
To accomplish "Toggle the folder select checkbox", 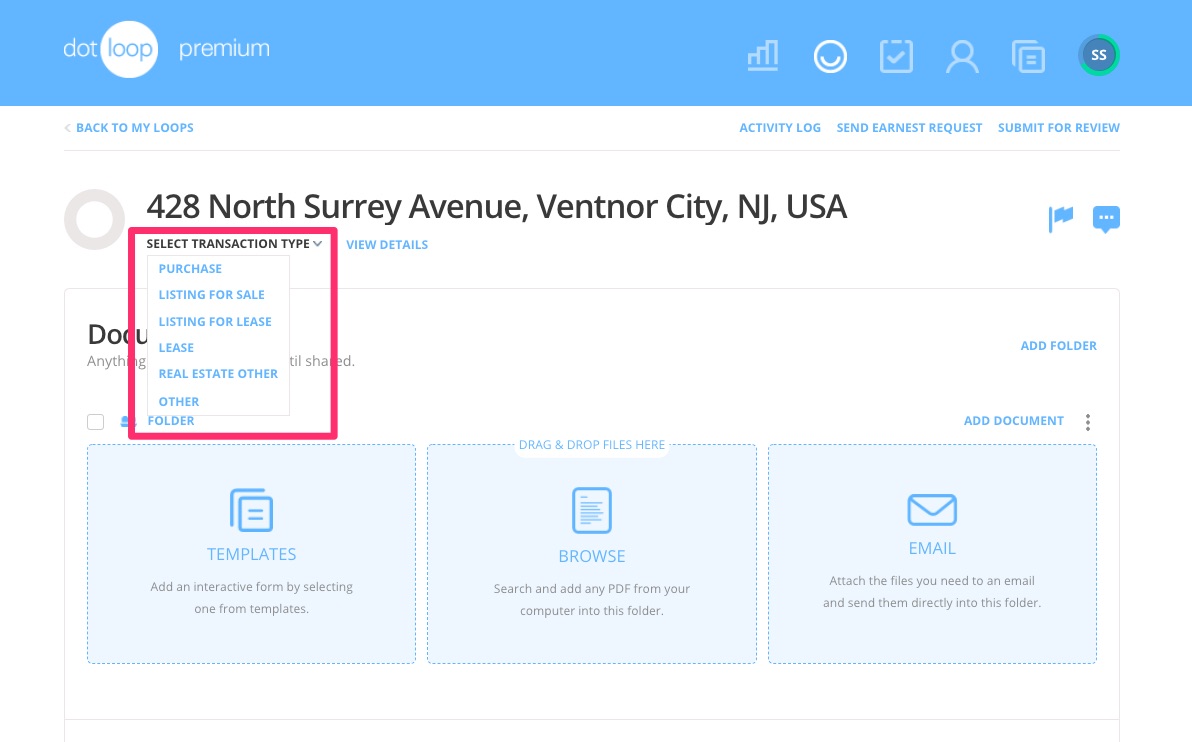I will coord(96,422).
